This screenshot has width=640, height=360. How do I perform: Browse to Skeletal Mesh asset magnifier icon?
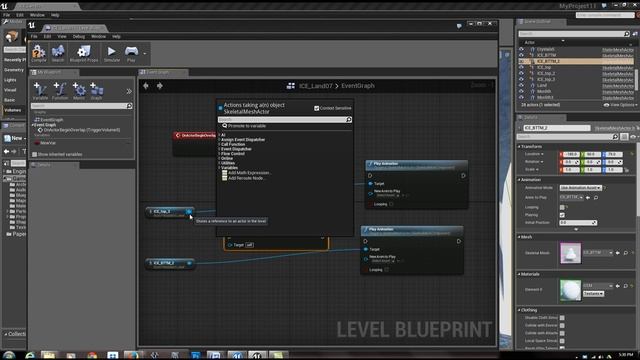(x=626, y=253)
